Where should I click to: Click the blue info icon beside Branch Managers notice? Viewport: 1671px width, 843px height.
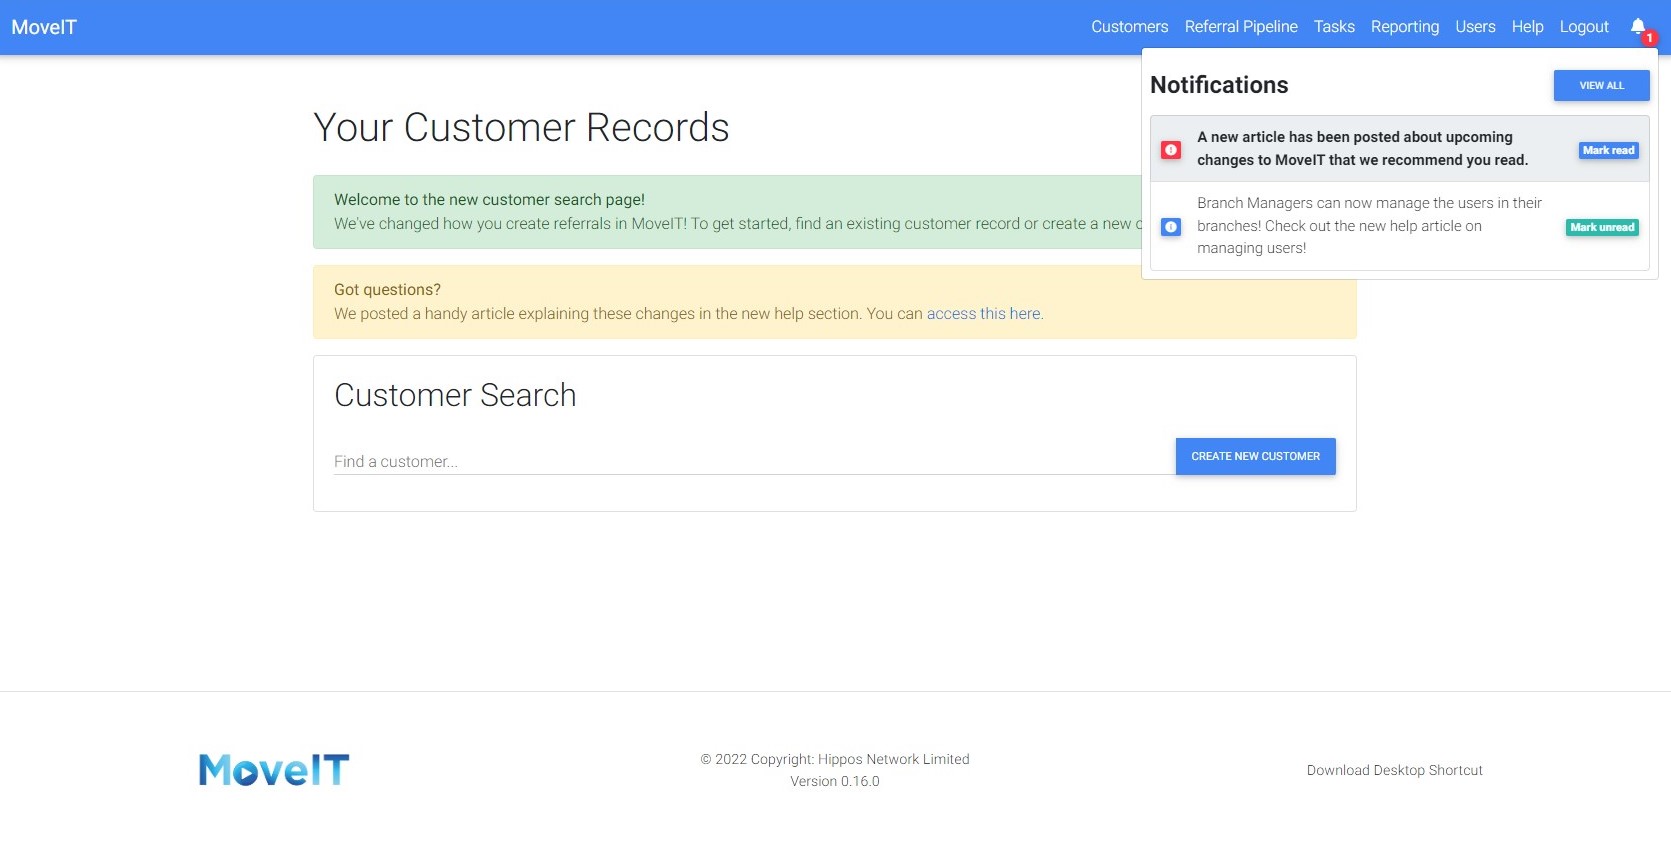tap(1170, 227)
